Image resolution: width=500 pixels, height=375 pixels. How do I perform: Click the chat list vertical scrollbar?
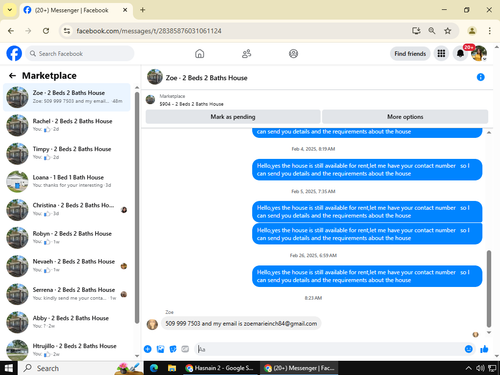(x=137, y=207)
